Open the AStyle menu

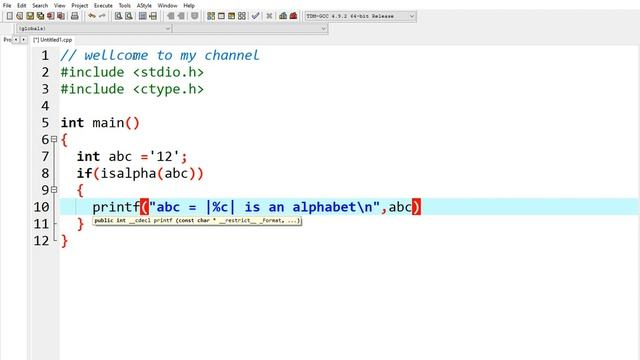[144, 5]
